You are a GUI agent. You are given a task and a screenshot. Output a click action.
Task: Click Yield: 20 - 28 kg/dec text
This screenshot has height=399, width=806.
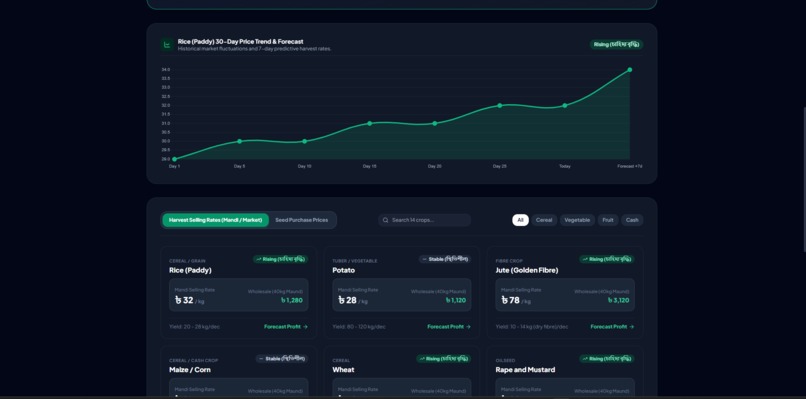point(194,327)
